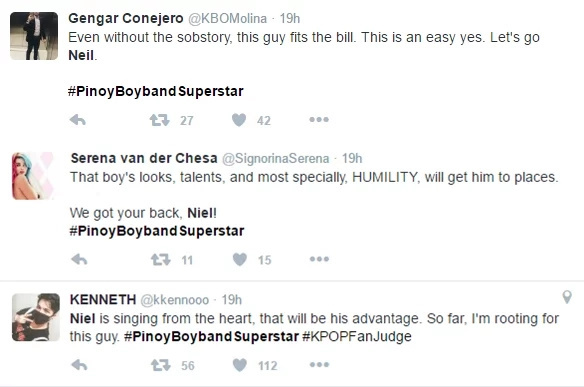
Task: Like KENNETH's tweet with 112 likes
Action: click(x=240, y=365)
